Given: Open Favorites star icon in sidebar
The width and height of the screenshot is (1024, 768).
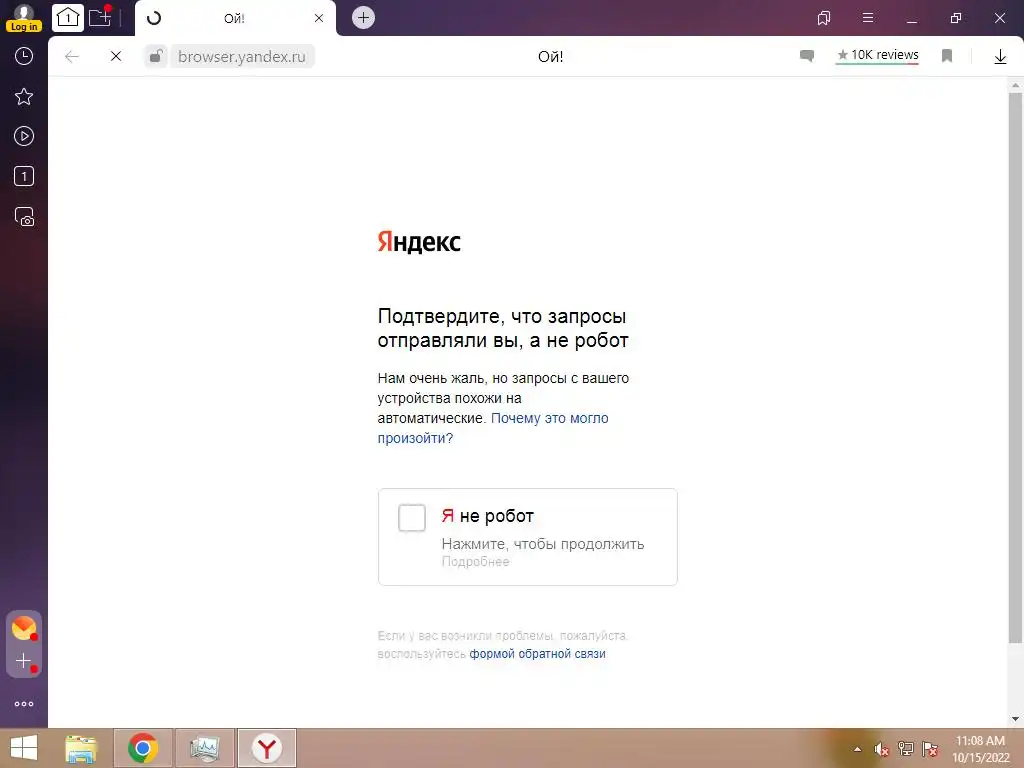Looking at the screenshot, I should (x=24, y=97).
